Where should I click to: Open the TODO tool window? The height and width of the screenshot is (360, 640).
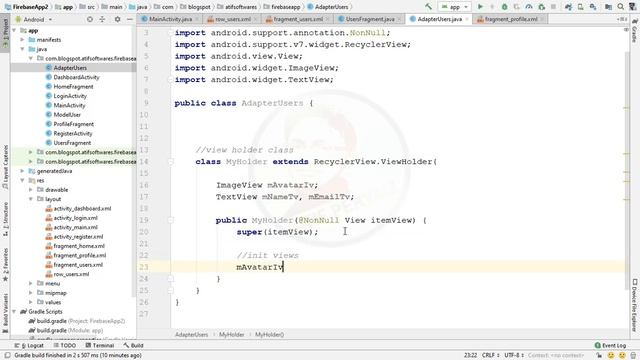click(x=64, y=345)
